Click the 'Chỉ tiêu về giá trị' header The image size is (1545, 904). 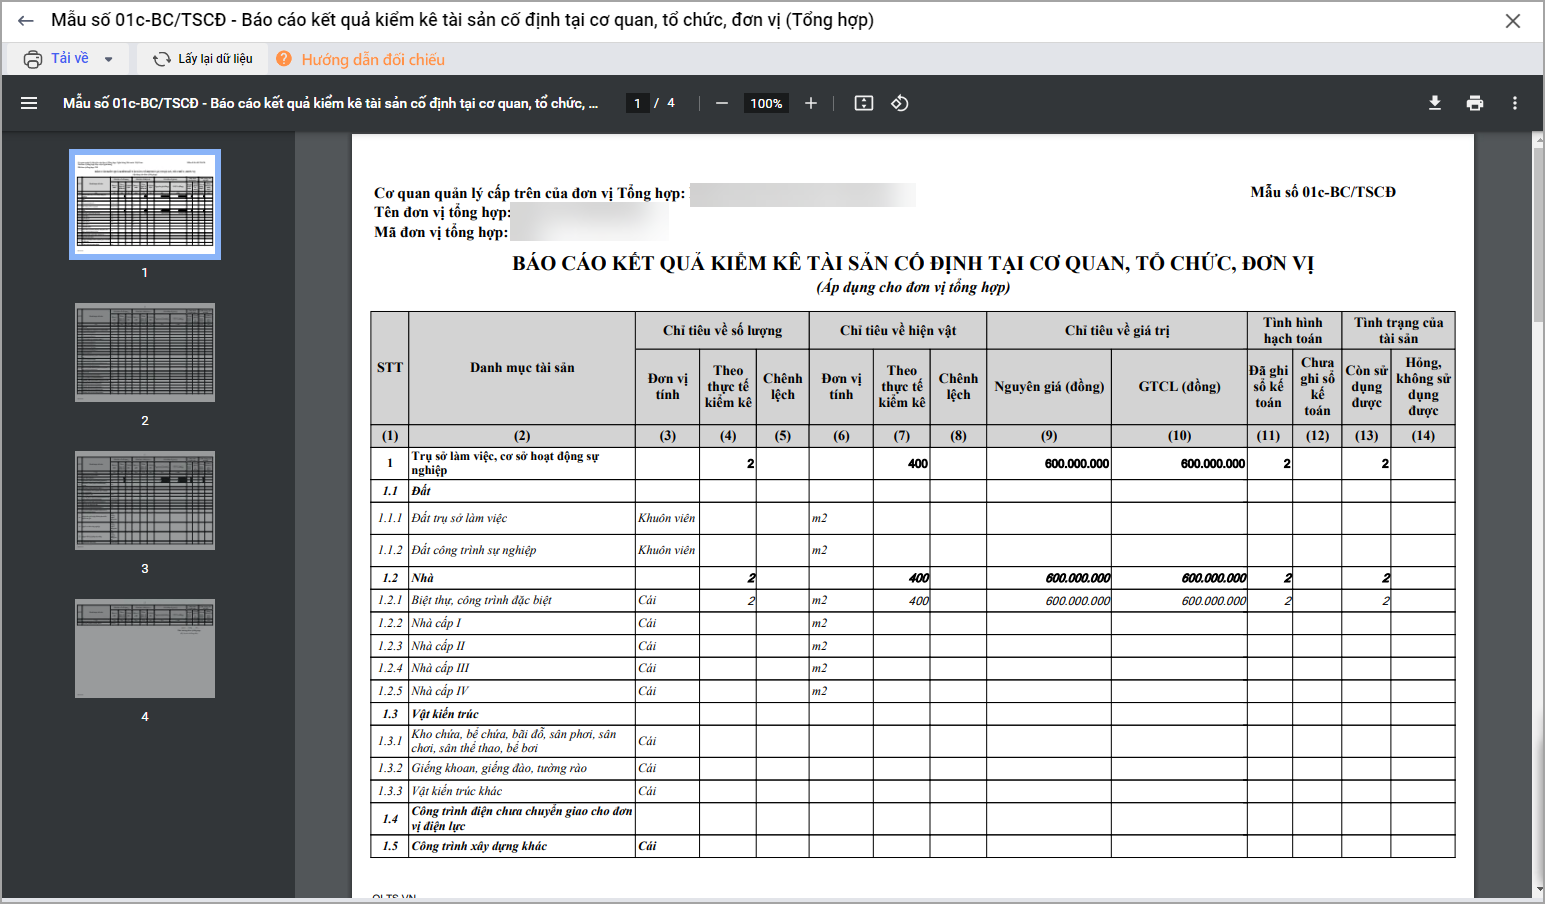tap(1117, 331)
